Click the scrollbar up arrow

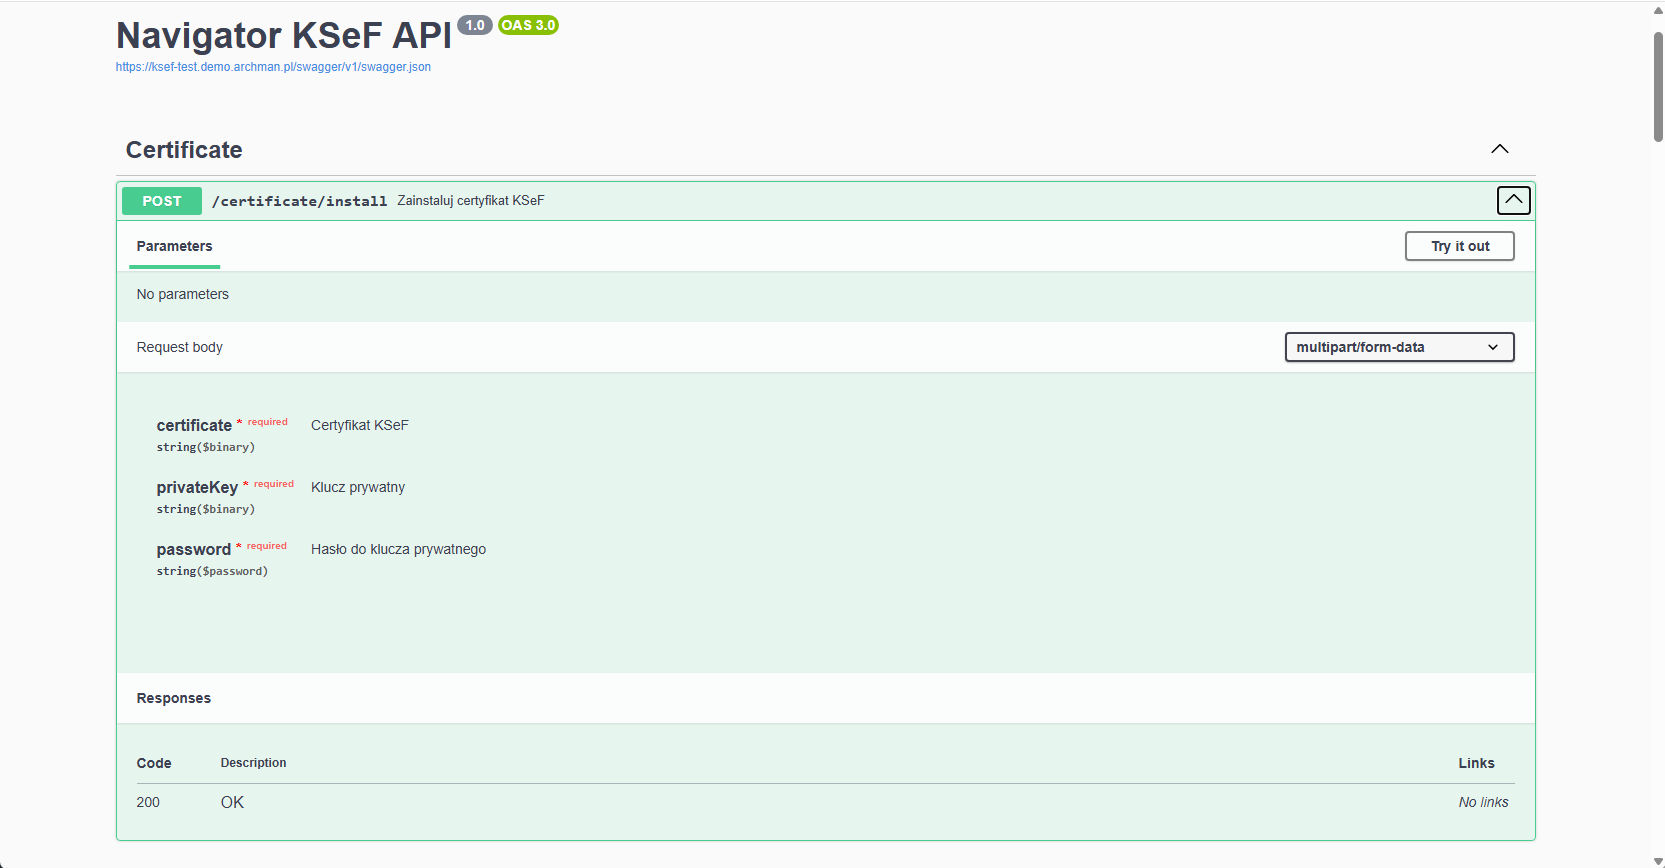tap(1658, 9)
